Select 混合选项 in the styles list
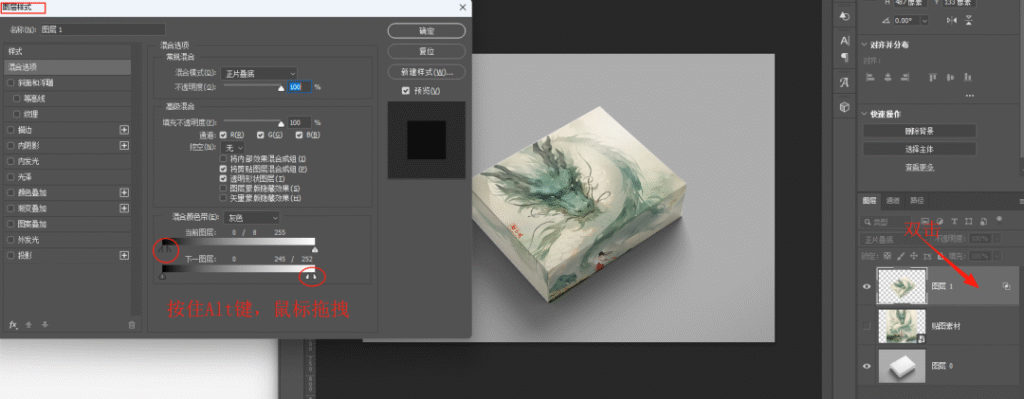 click(x=67, y=67)
